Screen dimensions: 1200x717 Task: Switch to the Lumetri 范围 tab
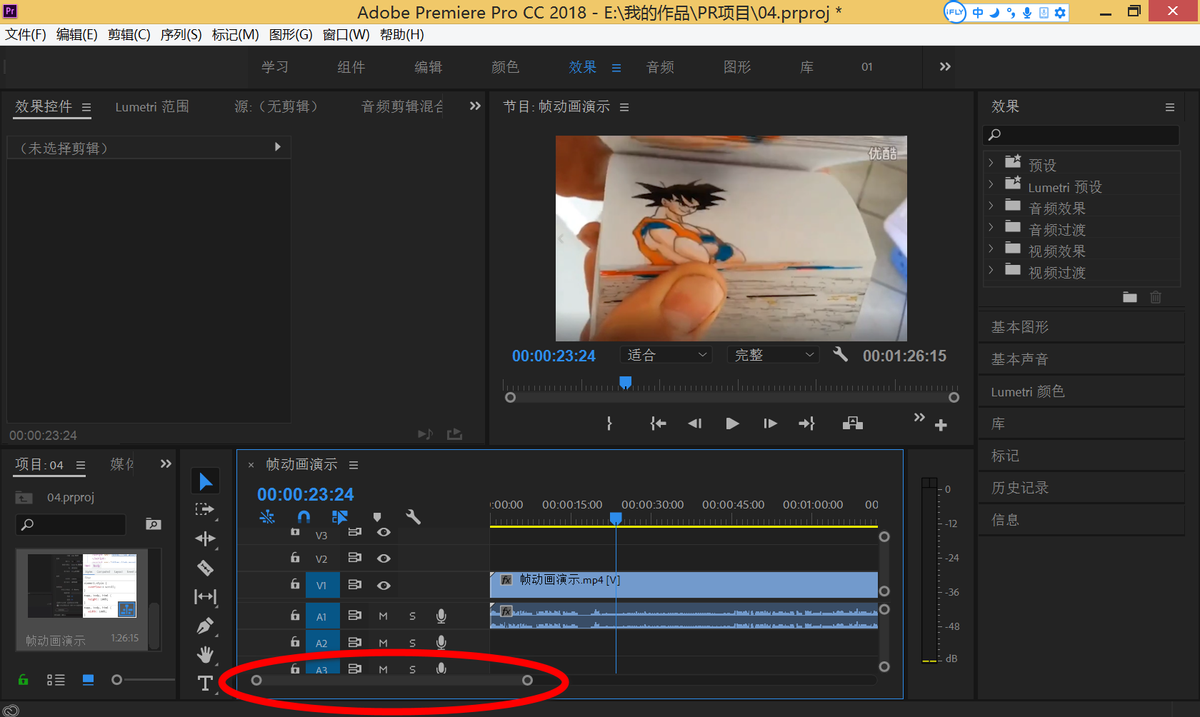(x=152, y=106)
